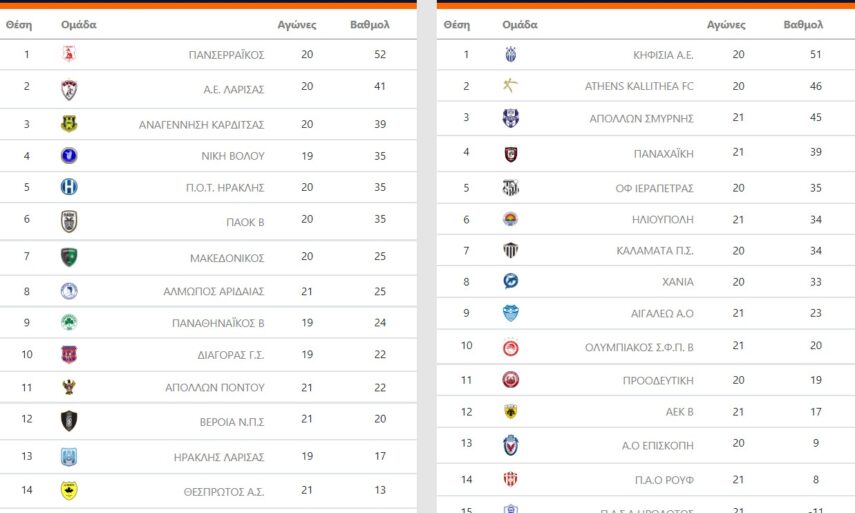The height and width of the screenshot is (513, 855).
Task: Click the Θεσπρωτός Α.Σ. yellow crest
Action: [x=69, y=490]
